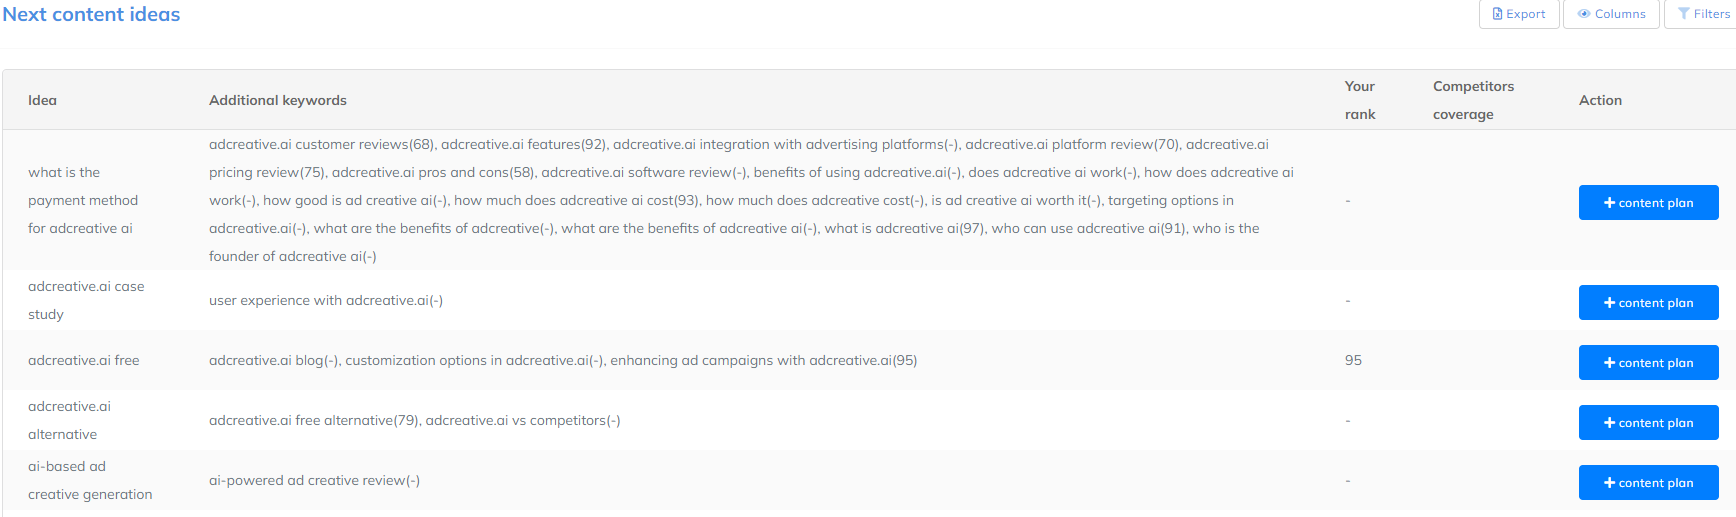Sort by the Idea column header
The width and height of the screenshot is (1736, 517).
(x=42, y=100)
